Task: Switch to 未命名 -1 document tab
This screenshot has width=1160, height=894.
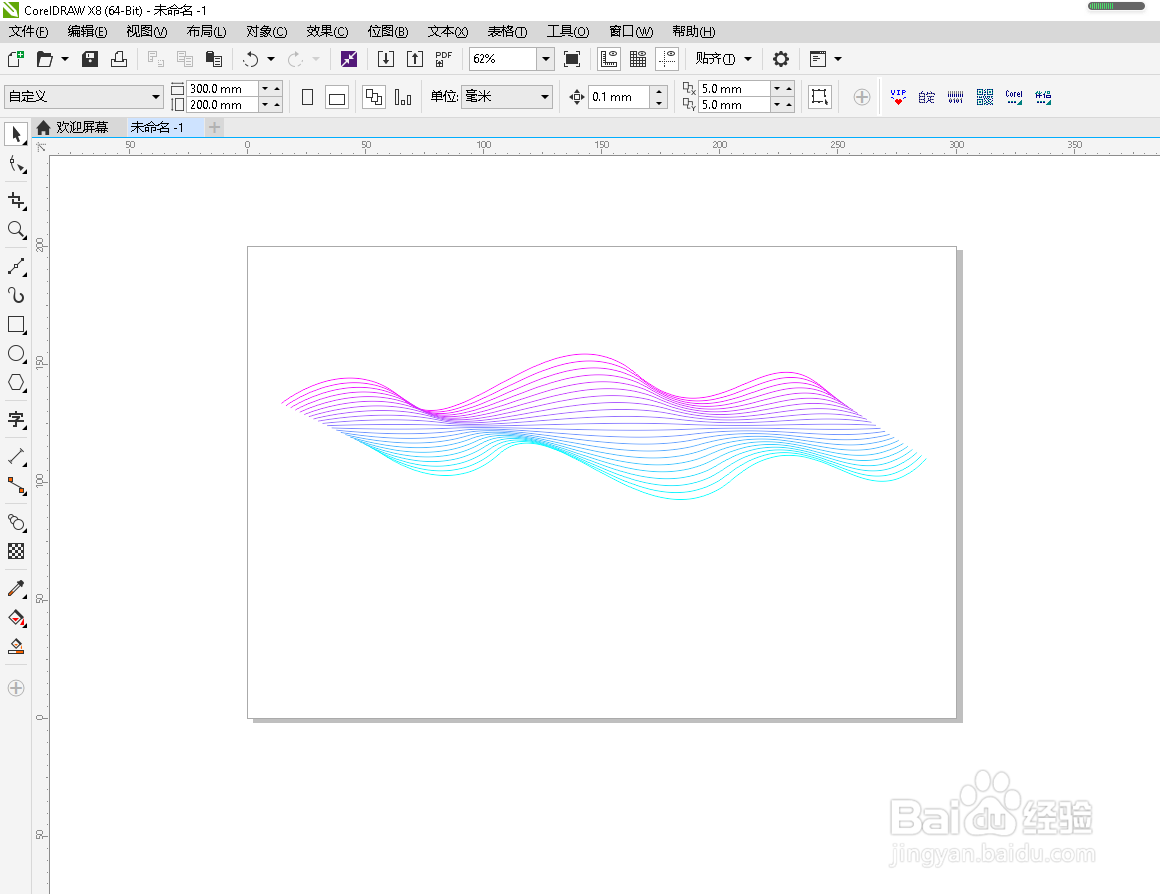Action: tap(158, 127)
